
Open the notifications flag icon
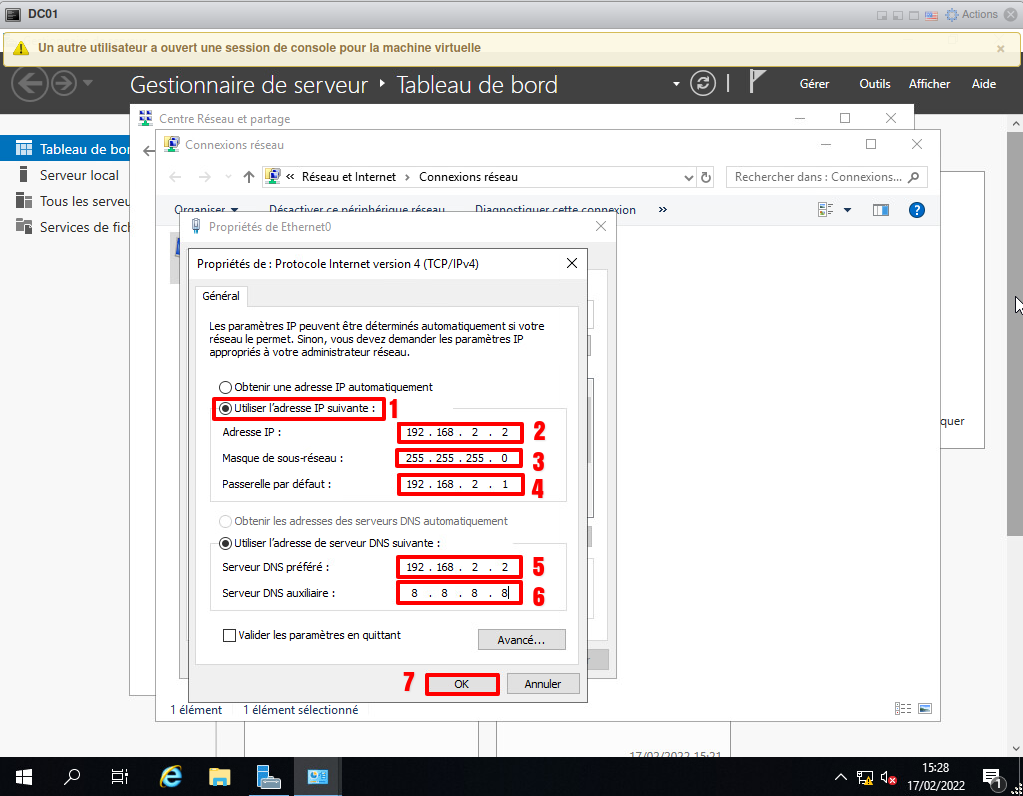pyautogui.click(x=757, y=83)
